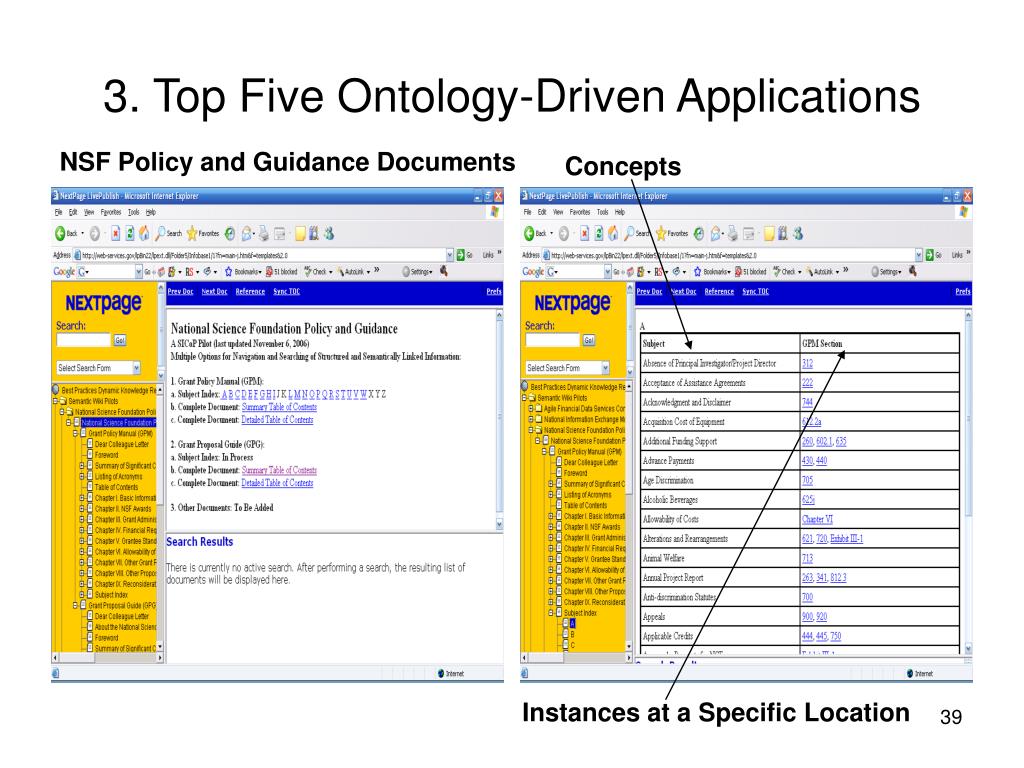Click 'Next Doc' link in the NSF Policy window
The image size is (1024, 768).
click(x=214, y=291)
